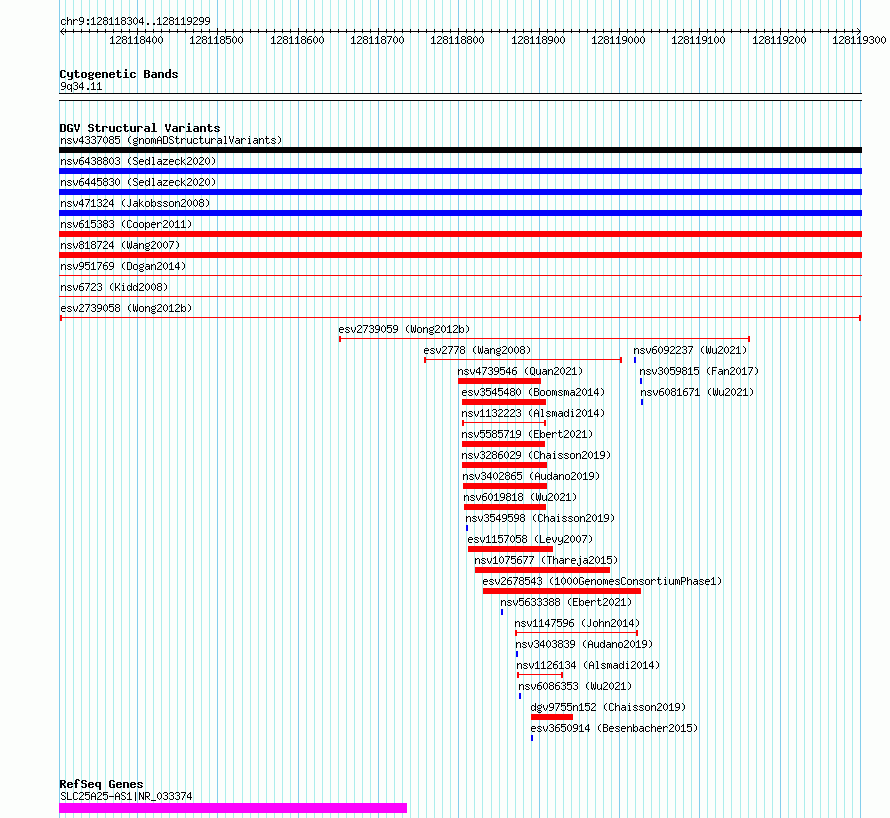Click the red bar under nsv1075677
890x818 pixels.
(543, 570)
